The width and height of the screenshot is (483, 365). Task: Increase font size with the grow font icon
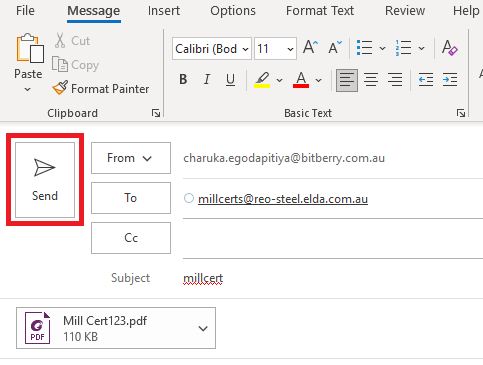tap(310, 47)
